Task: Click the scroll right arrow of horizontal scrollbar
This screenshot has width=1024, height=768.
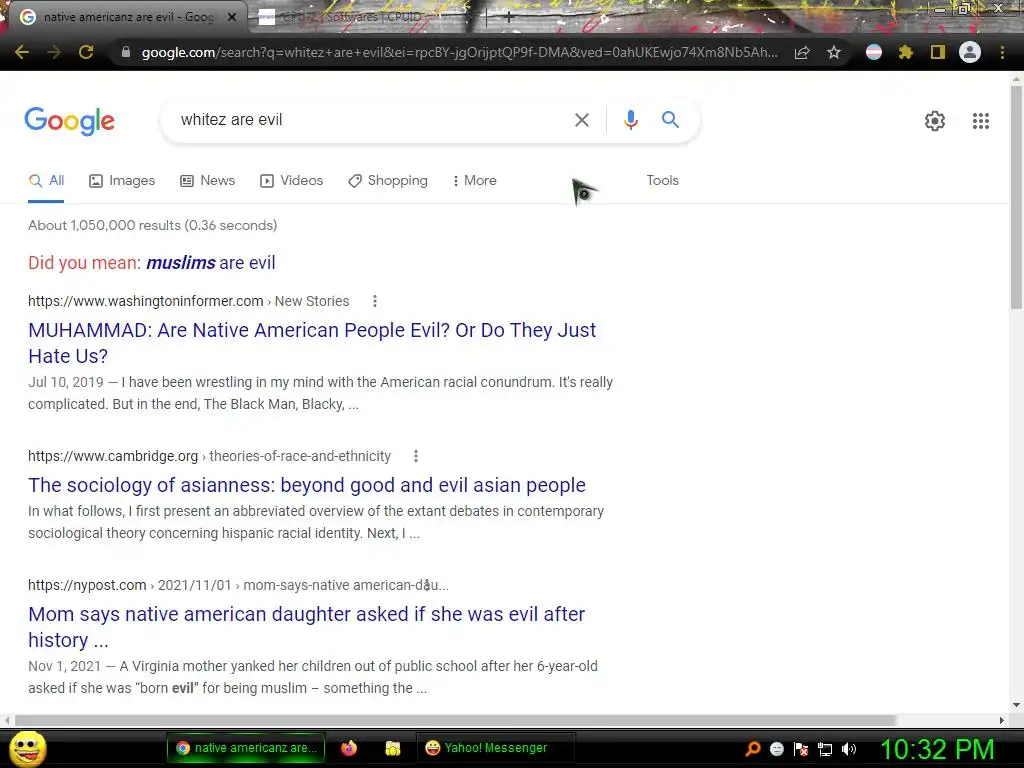Action: coord(1002,720)
